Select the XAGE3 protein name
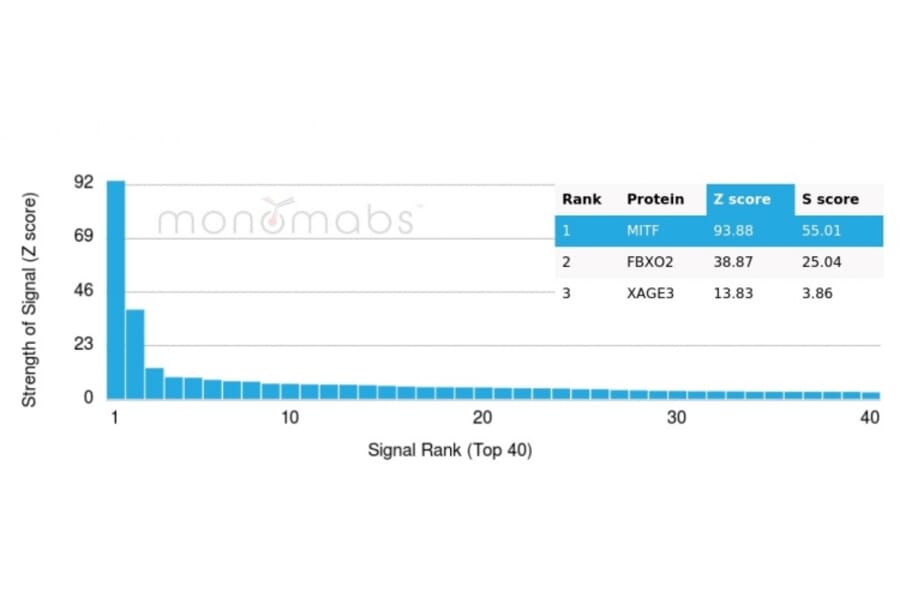Image resolution: width=900 pixels, height=594 pixels. coord(650,293)
